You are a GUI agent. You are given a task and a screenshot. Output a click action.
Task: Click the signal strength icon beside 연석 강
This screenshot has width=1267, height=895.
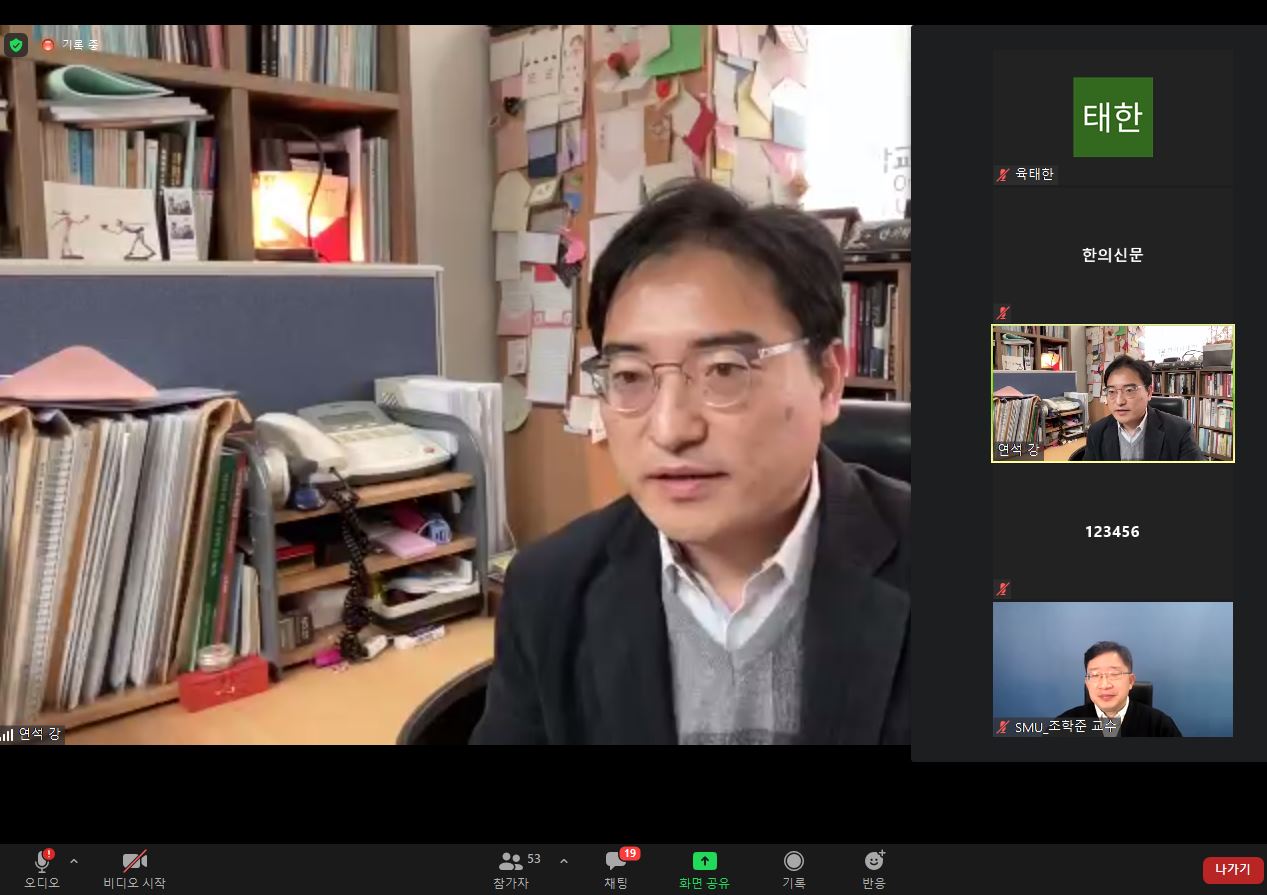point(8,734)
